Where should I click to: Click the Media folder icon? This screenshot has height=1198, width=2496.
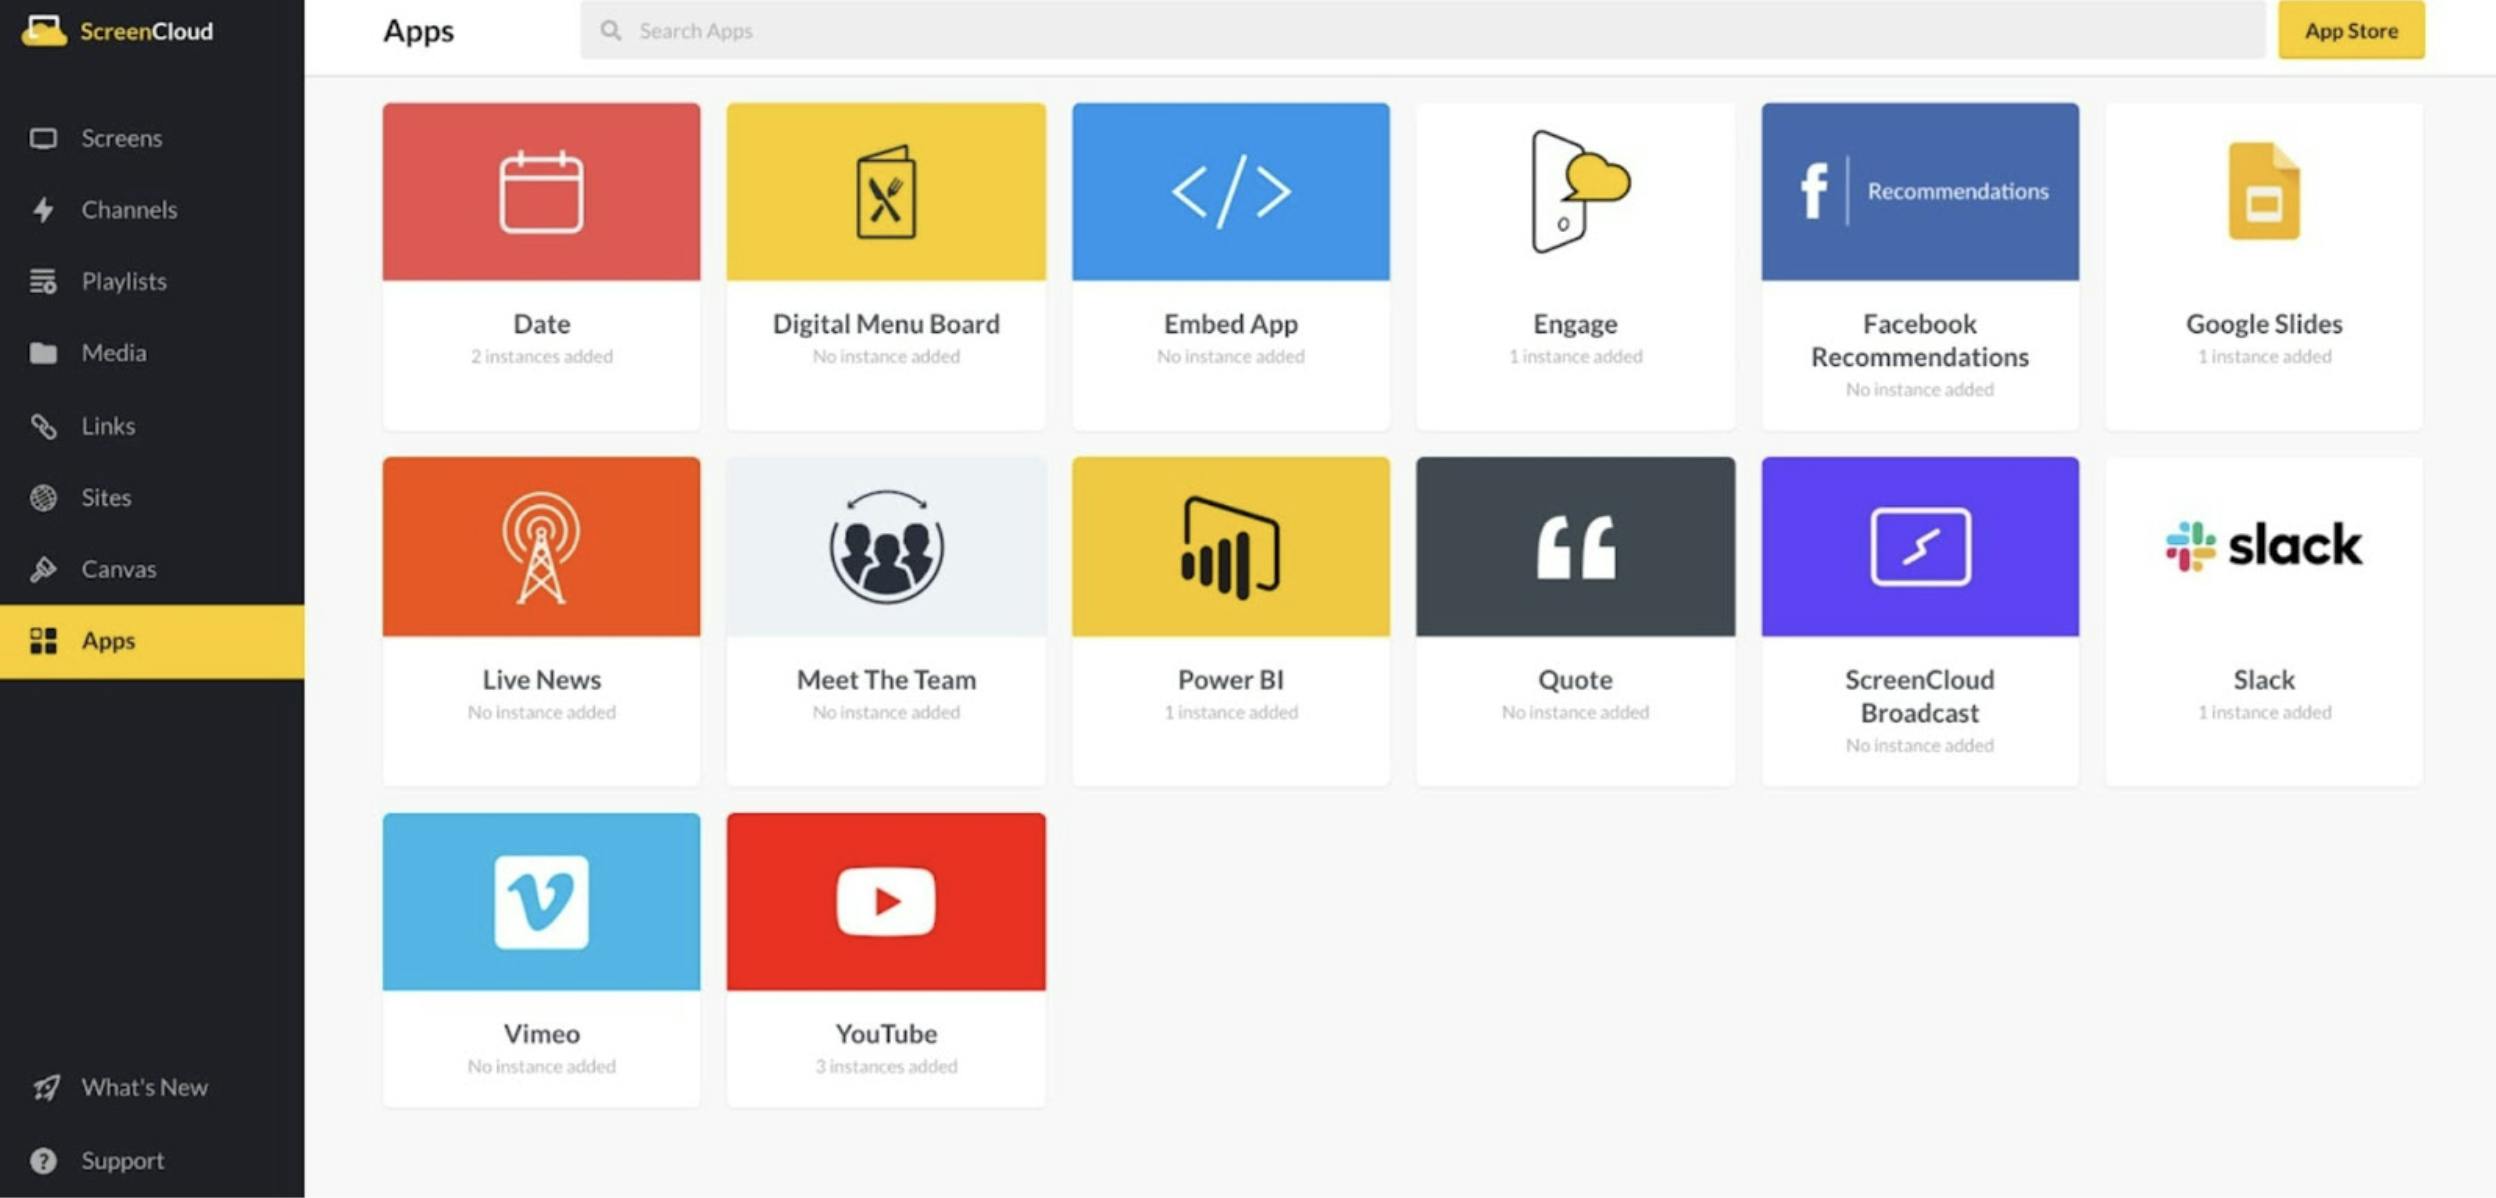coord(43,353)
